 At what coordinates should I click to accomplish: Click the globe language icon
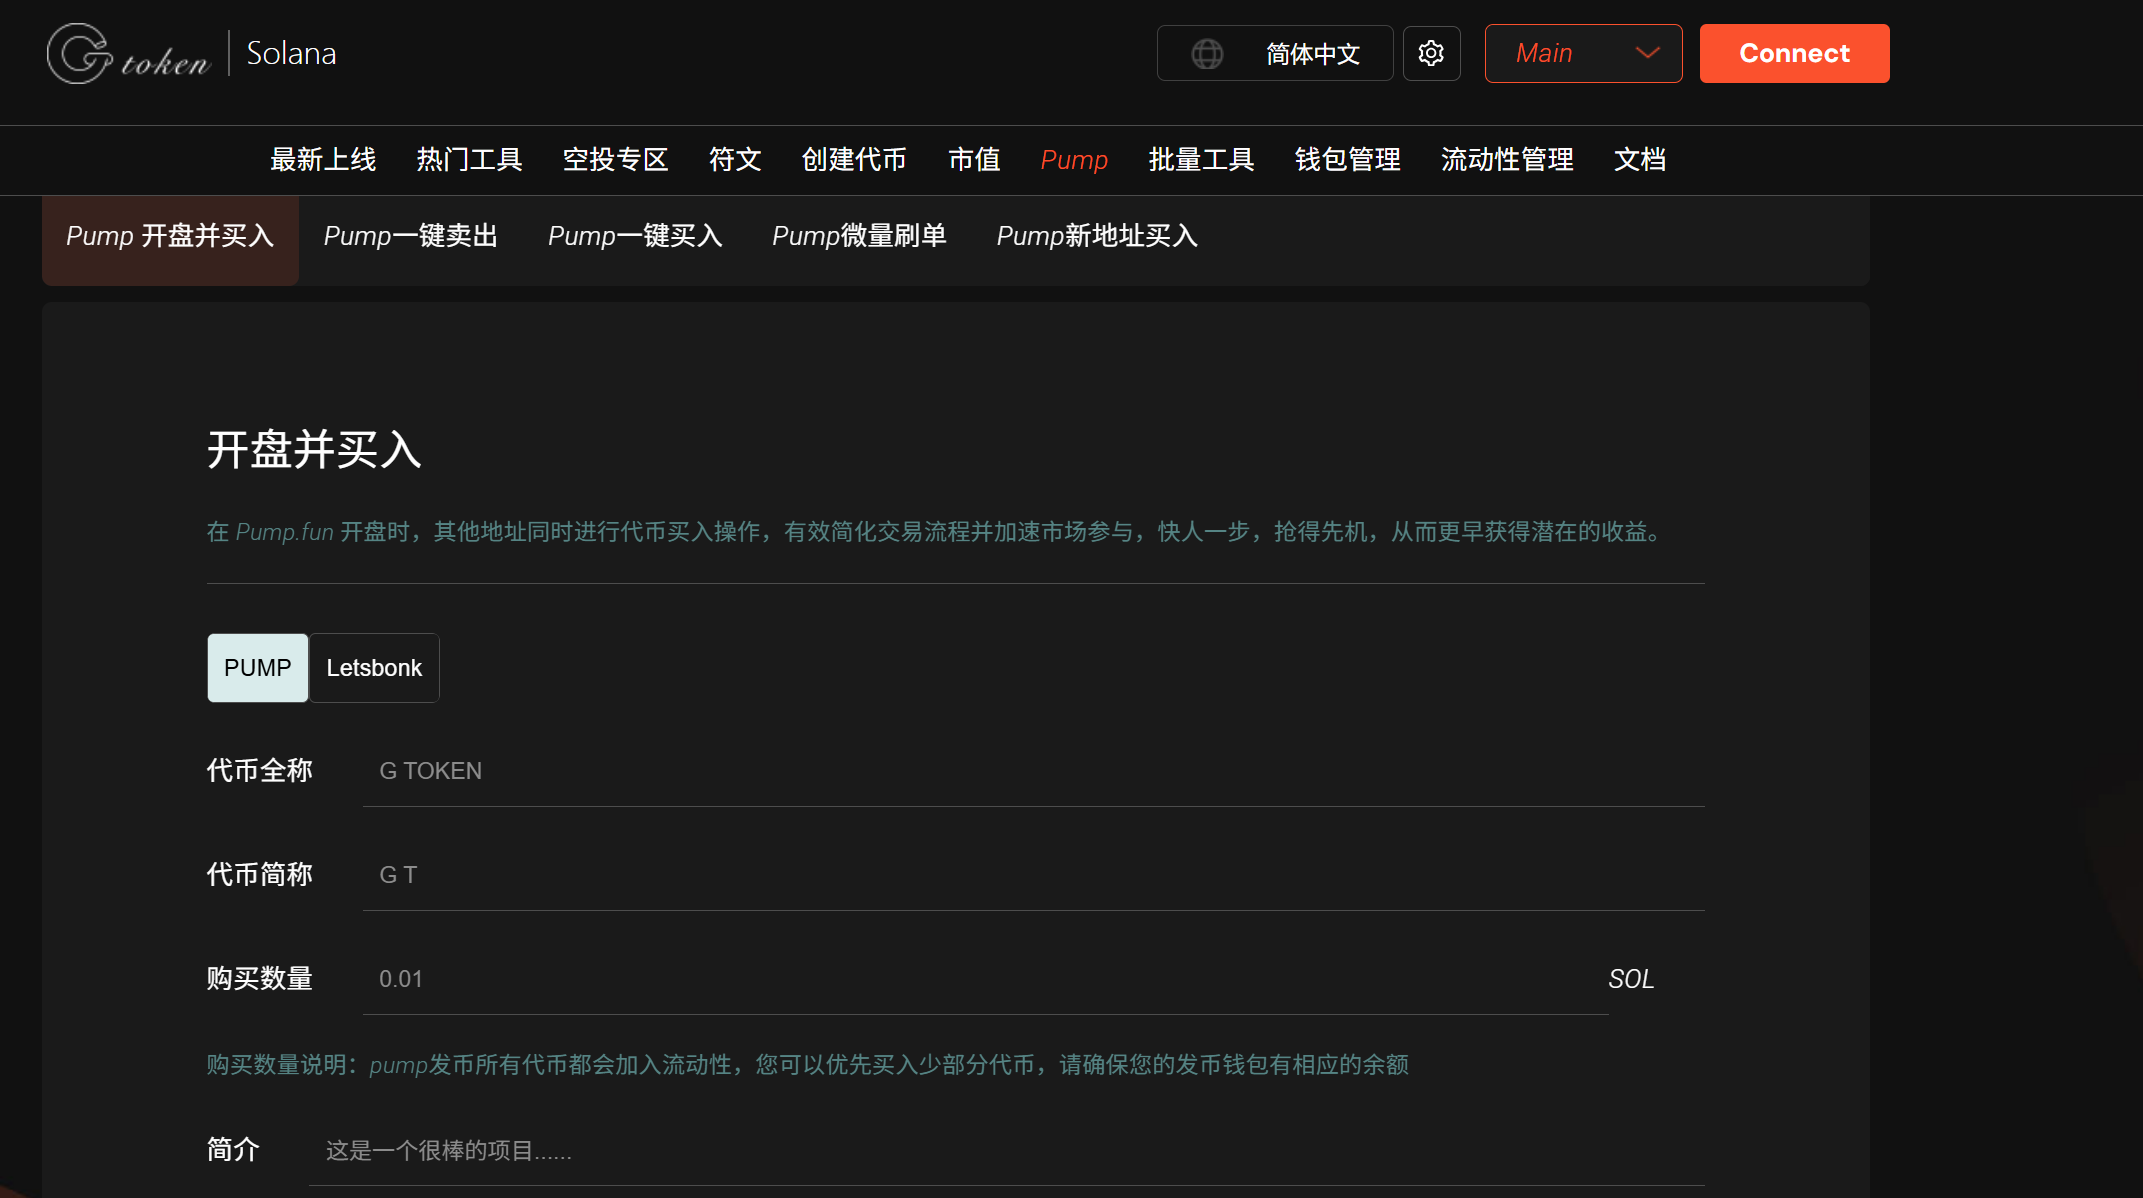pos(1207,54)
